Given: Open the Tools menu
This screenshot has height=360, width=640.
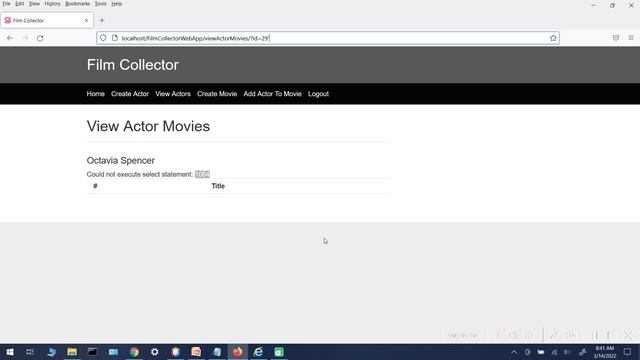Looking at the screenshot, I should 100,4.
